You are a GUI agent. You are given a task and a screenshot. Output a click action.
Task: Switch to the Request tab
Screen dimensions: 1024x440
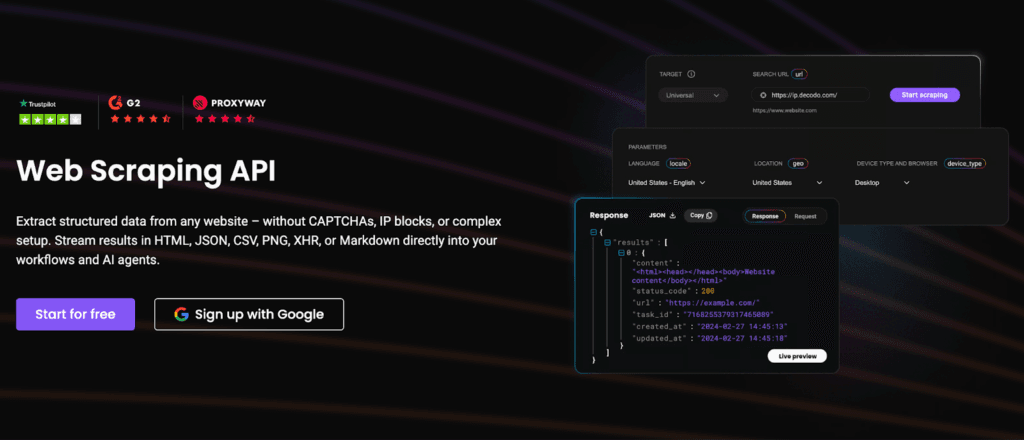805,215
